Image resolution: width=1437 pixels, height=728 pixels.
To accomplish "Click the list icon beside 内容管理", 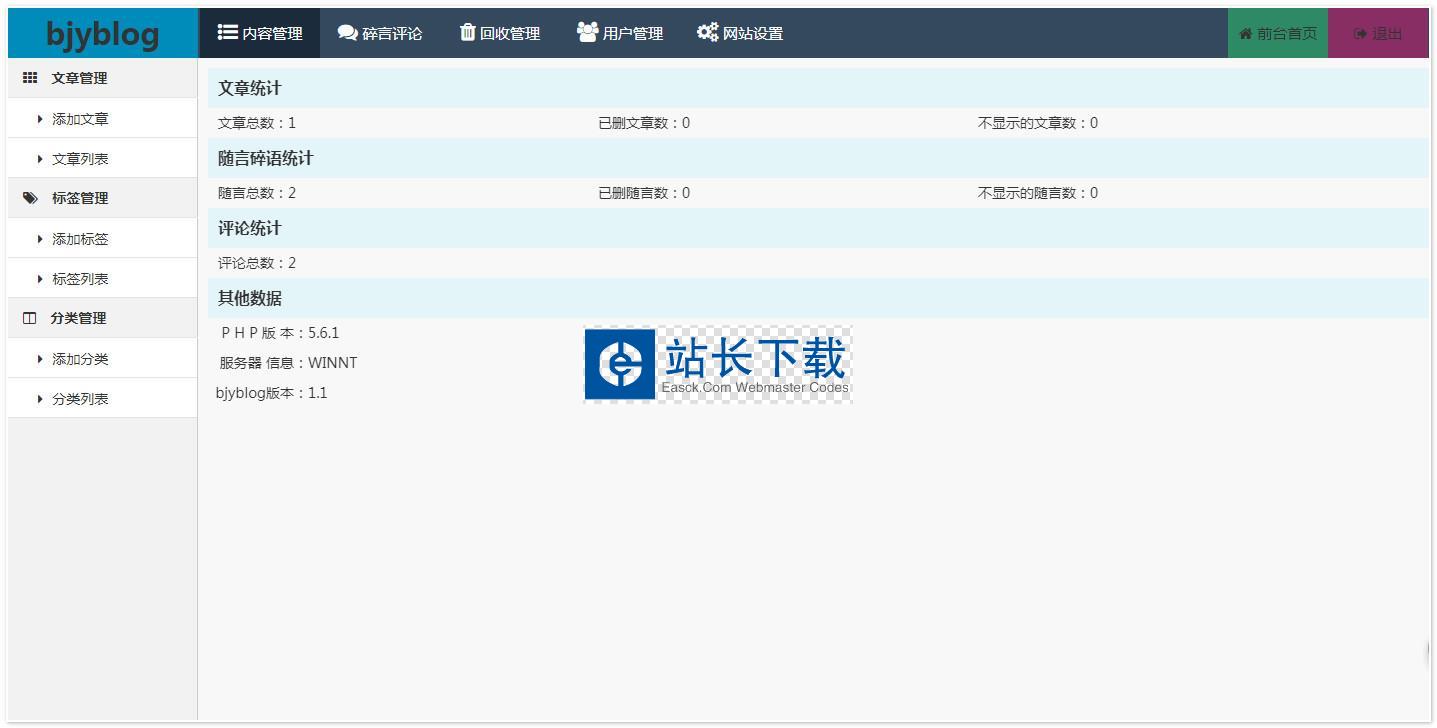I will [228, 32].
